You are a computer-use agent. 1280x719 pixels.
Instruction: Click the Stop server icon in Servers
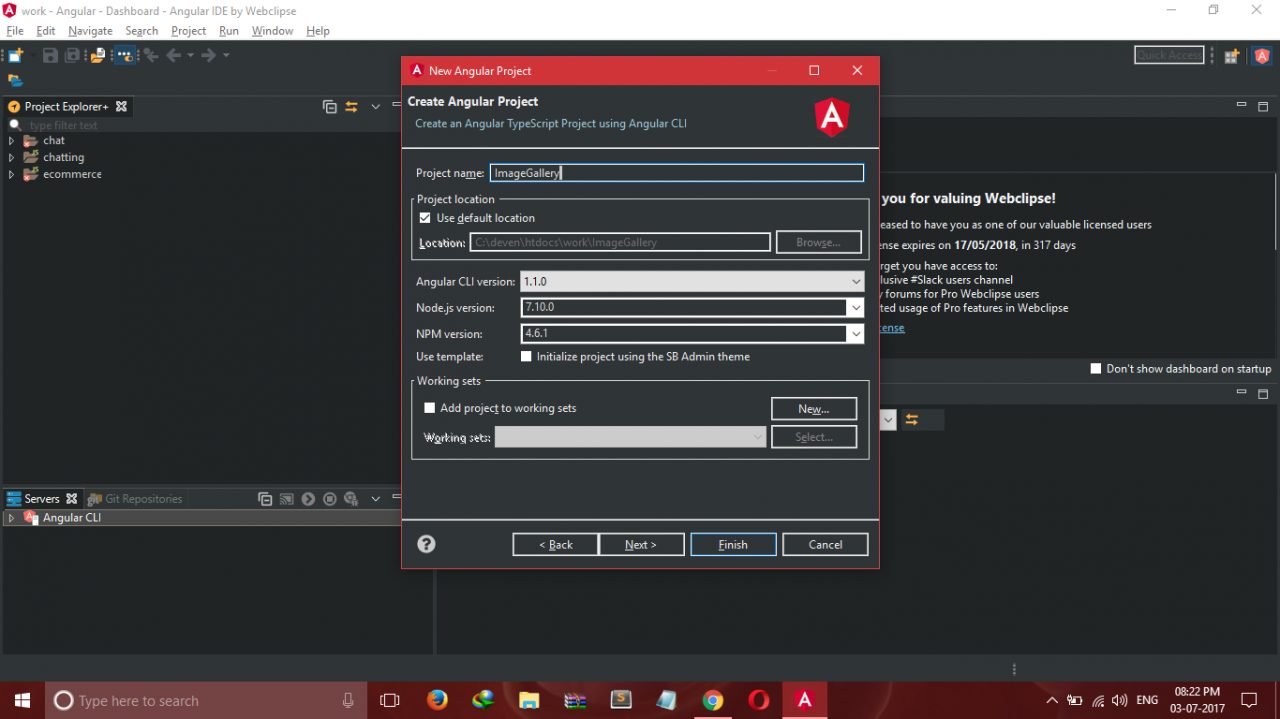tap(329, 499)
